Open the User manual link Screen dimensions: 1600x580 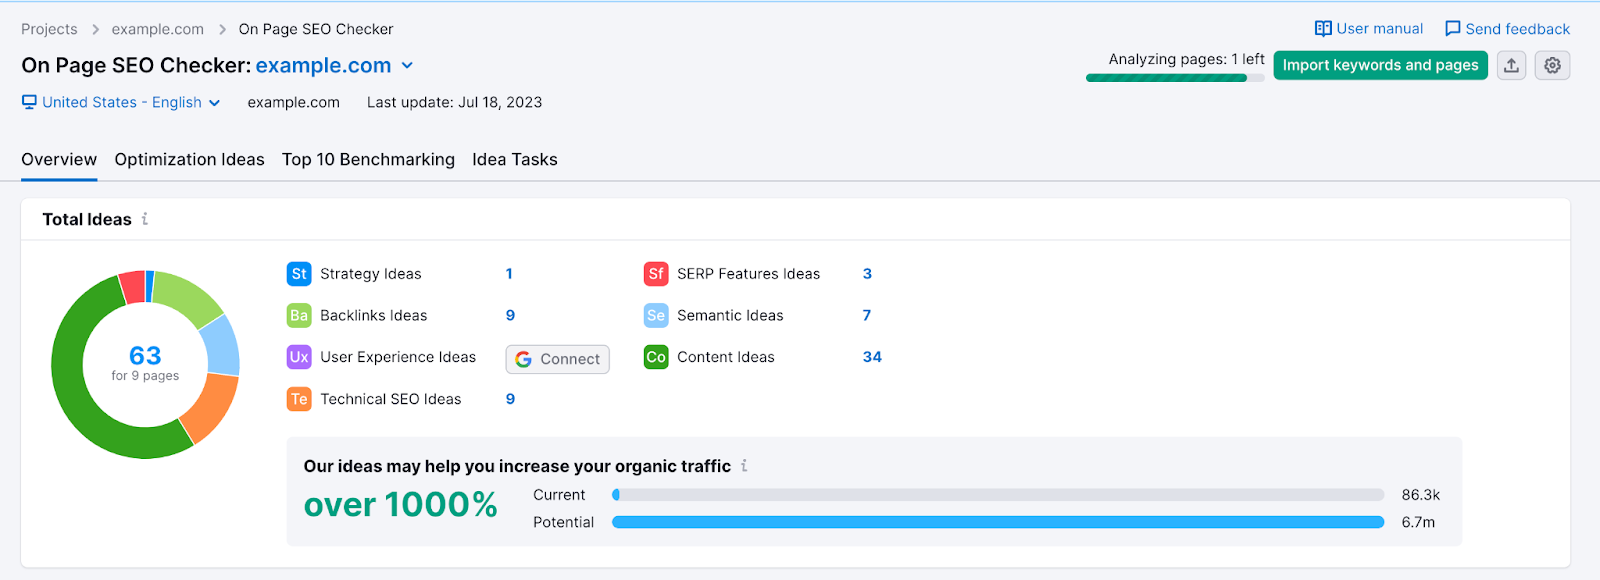coord(1369,29)
